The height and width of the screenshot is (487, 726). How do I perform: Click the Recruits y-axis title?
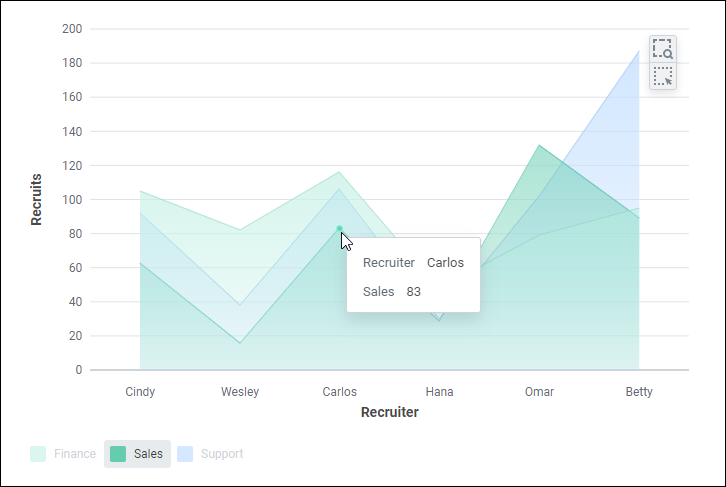click(x=36, y=200)
